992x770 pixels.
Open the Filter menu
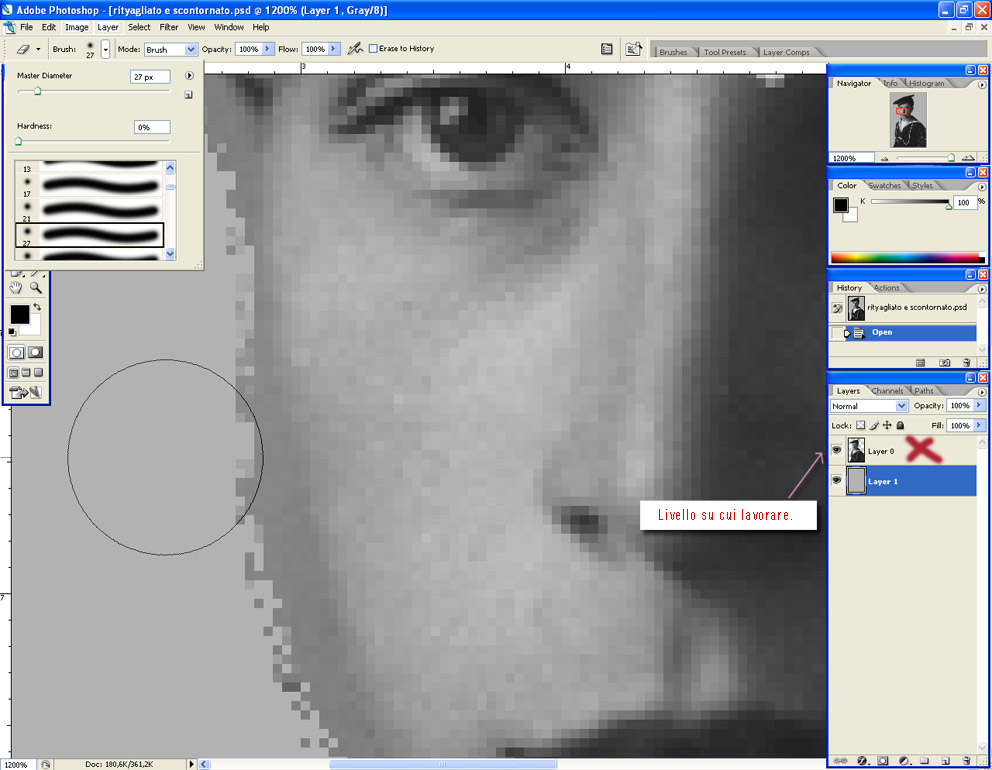pyautogui.click(x=169, y=27)
